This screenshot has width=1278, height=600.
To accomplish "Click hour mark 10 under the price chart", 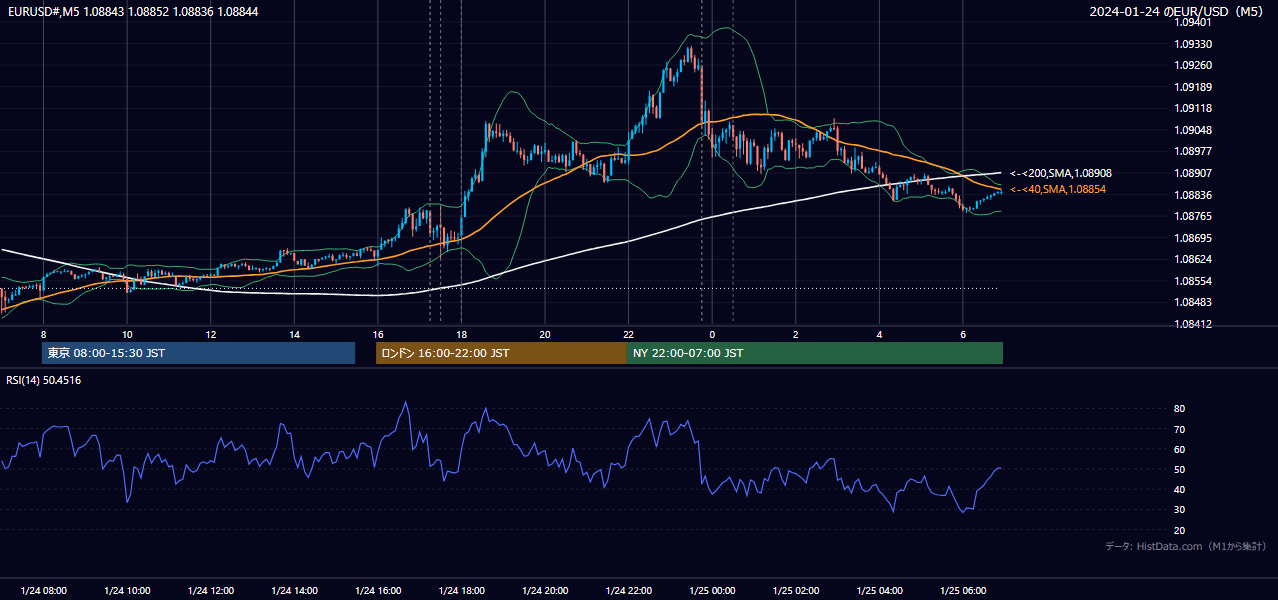I will (x=127, y=334).
